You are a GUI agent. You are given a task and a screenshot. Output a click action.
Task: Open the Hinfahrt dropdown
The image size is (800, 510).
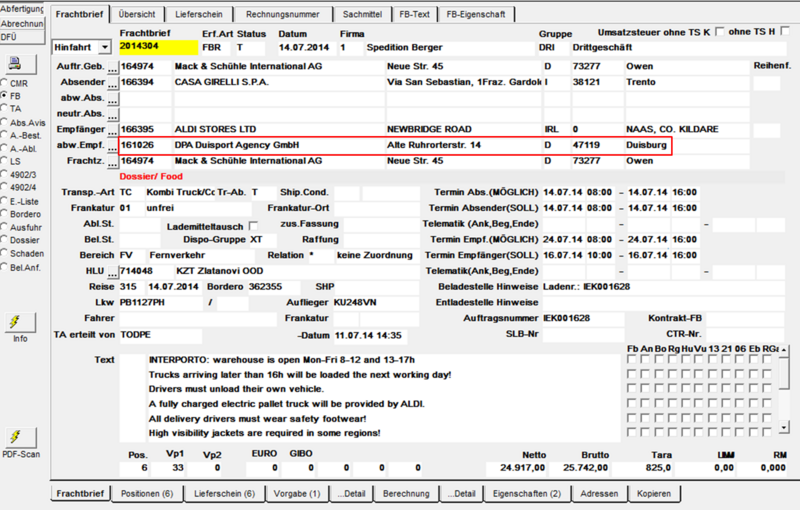105,47
